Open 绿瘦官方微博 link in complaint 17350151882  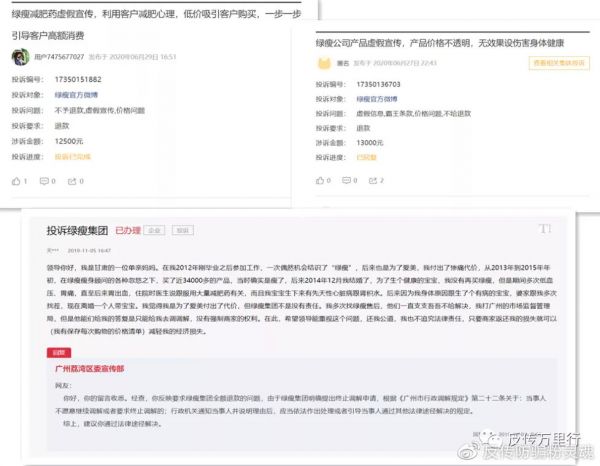point(76,95)
